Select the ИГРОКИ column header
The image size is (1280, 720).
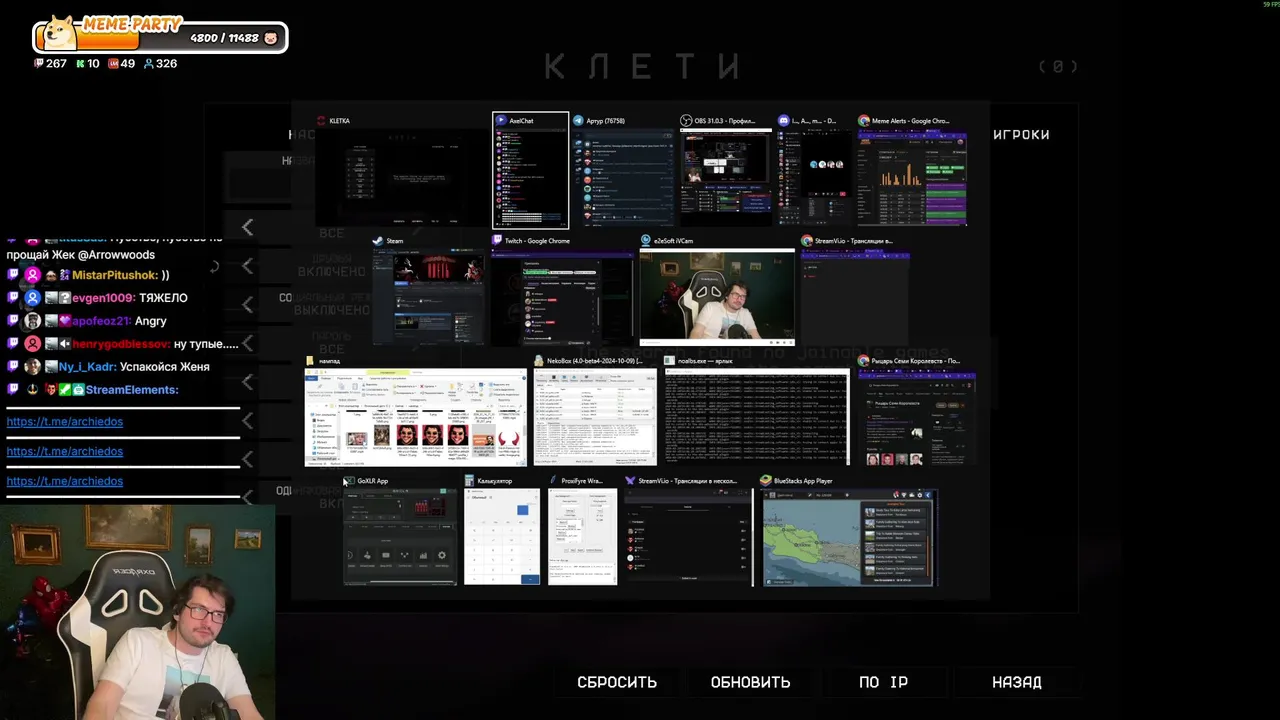1021,134
